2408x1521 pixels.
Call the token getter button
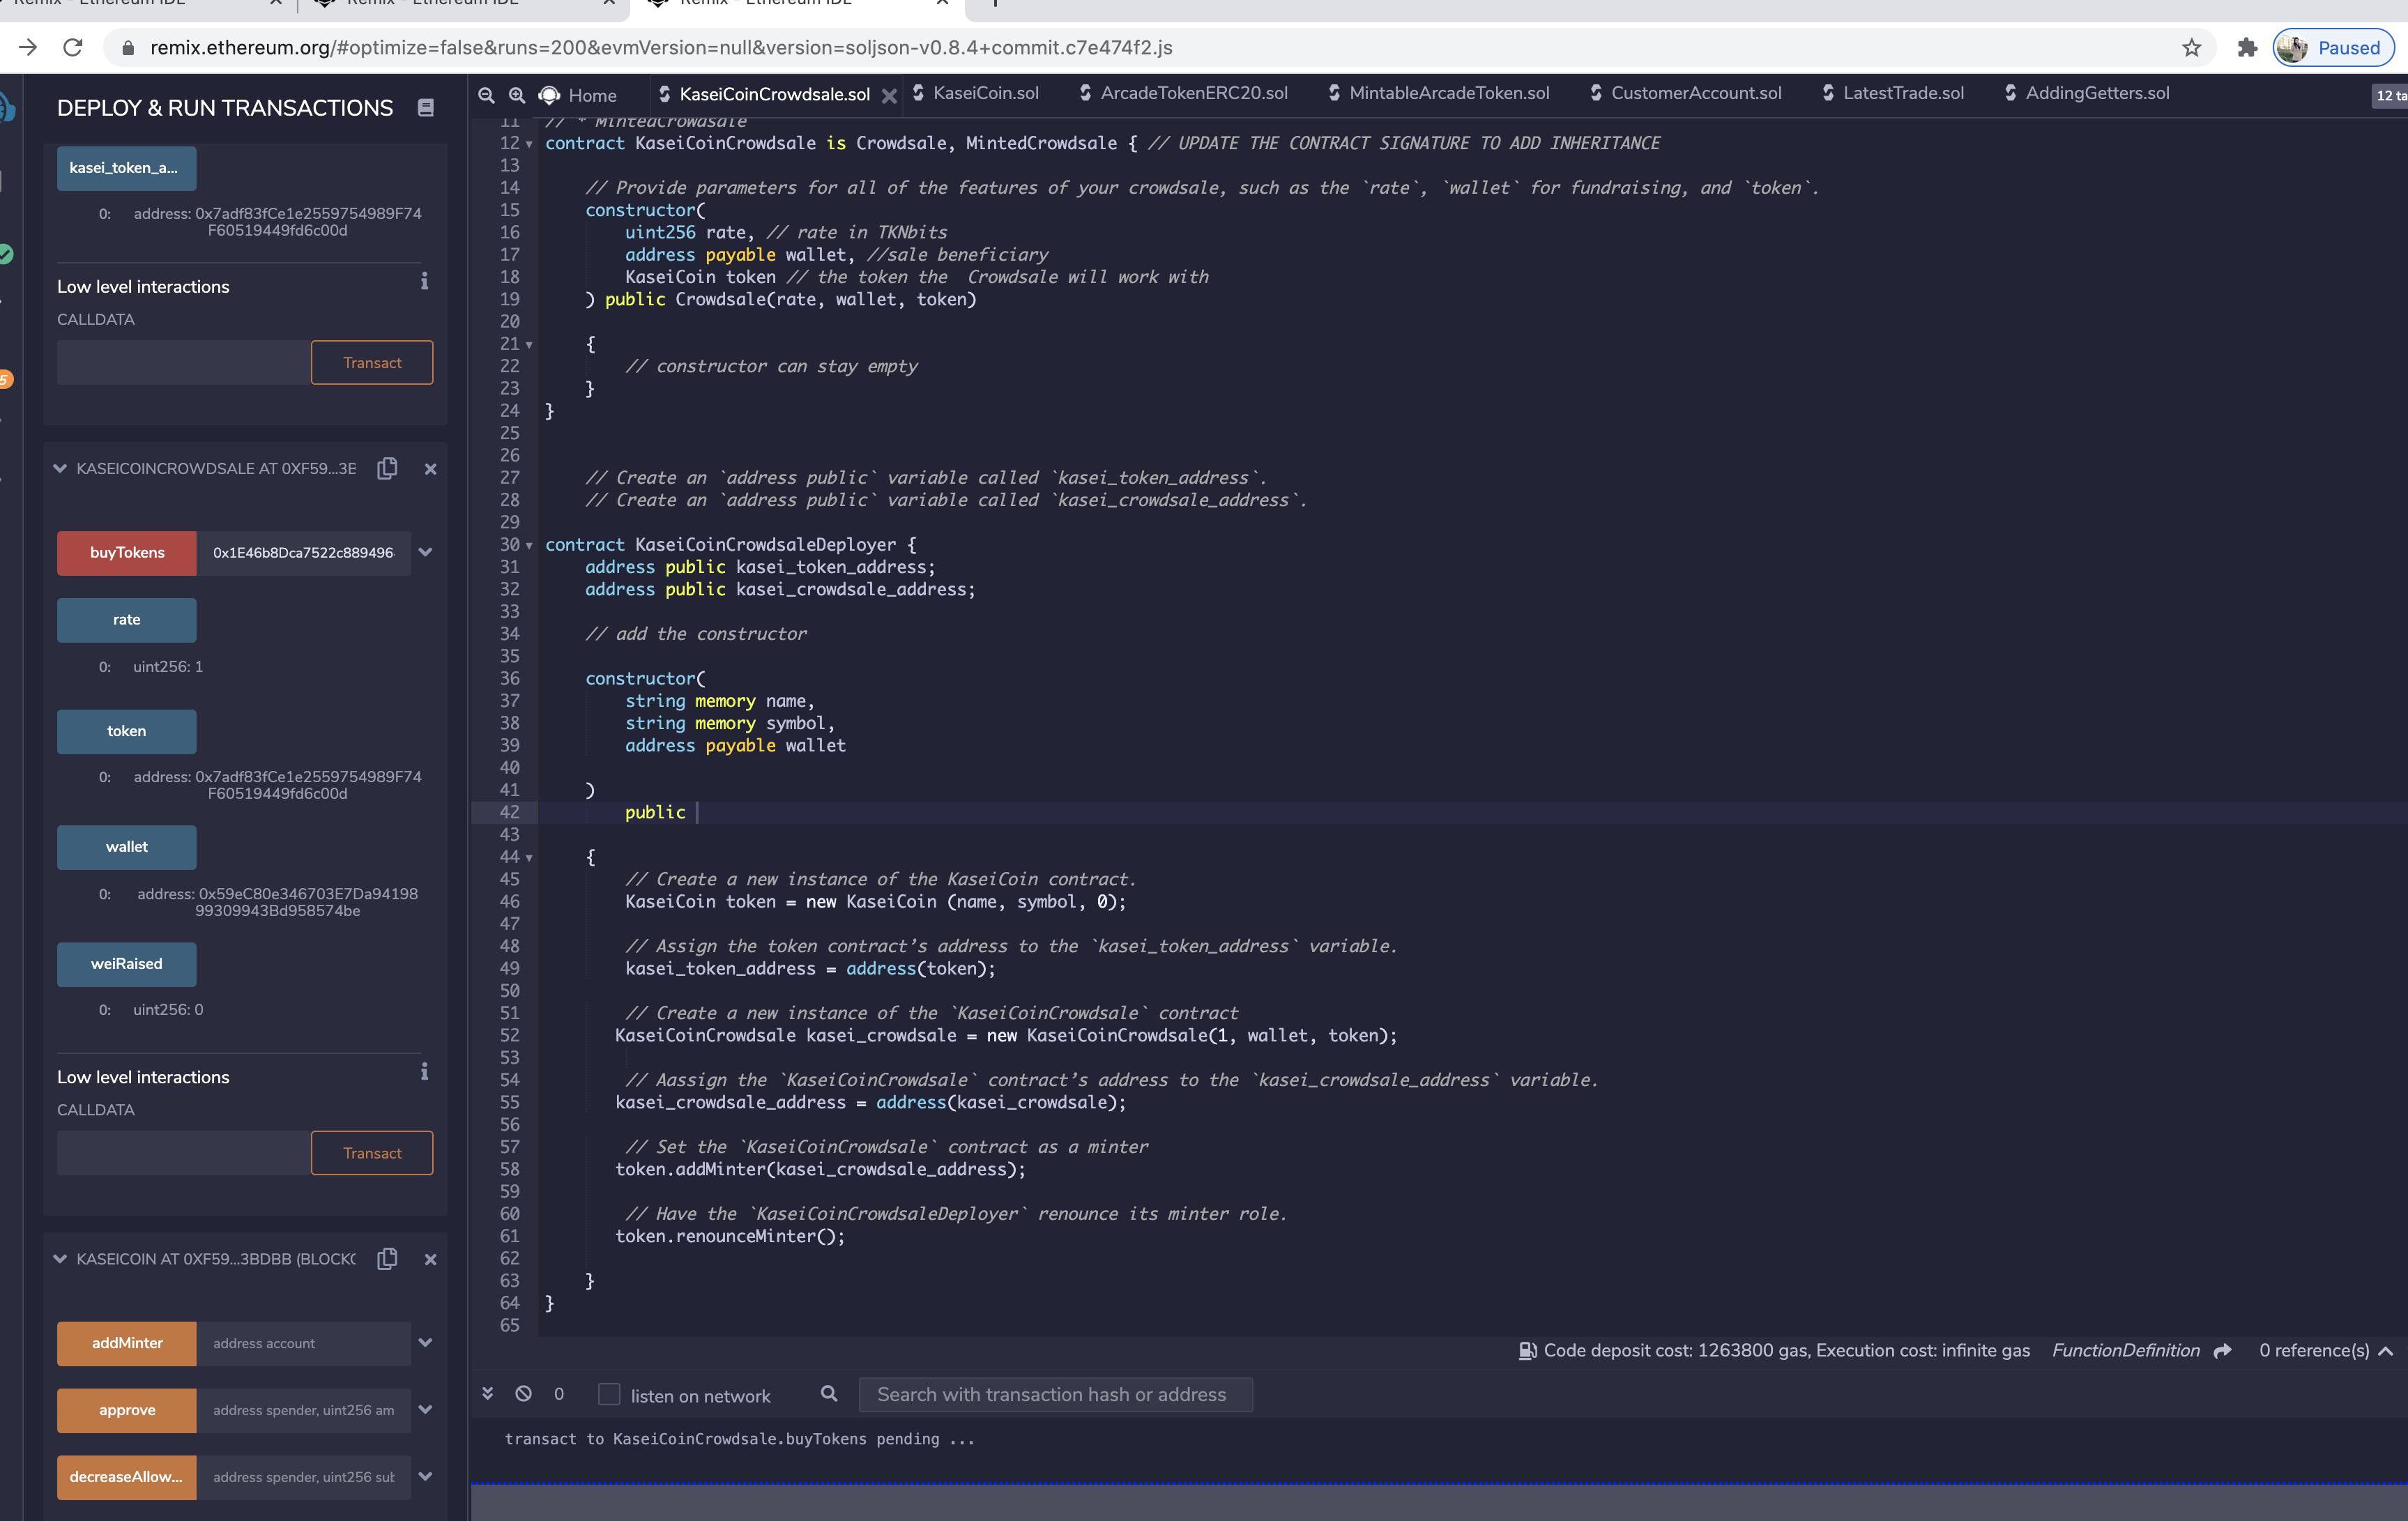[x=126, y=731]
